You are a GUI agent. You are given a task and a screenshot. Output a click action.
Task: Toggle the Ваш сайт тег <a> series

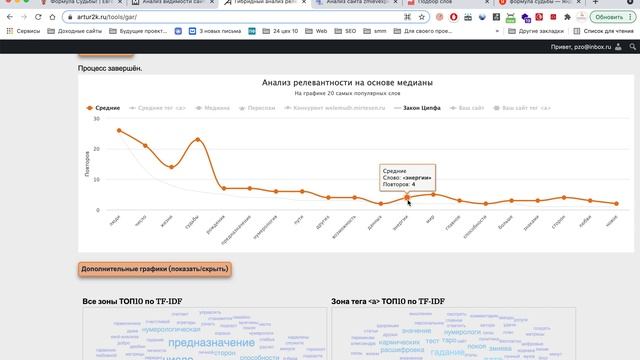pyautogui.click(x=522, y=108)
